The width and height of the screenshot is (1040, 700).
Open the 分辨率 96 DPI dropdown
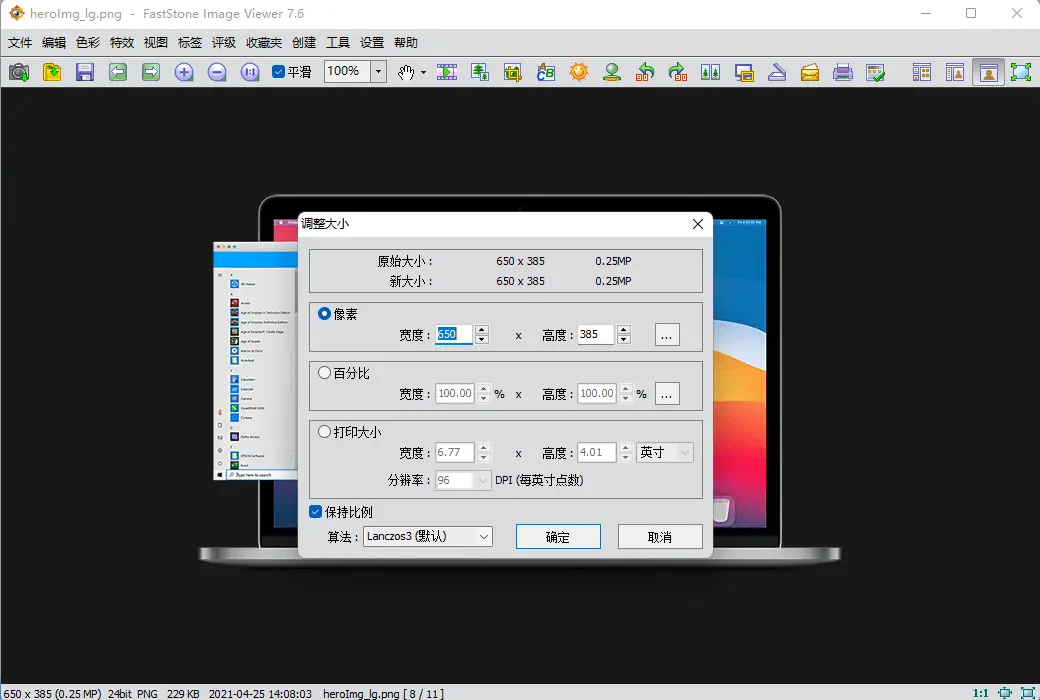coord(463,480)
